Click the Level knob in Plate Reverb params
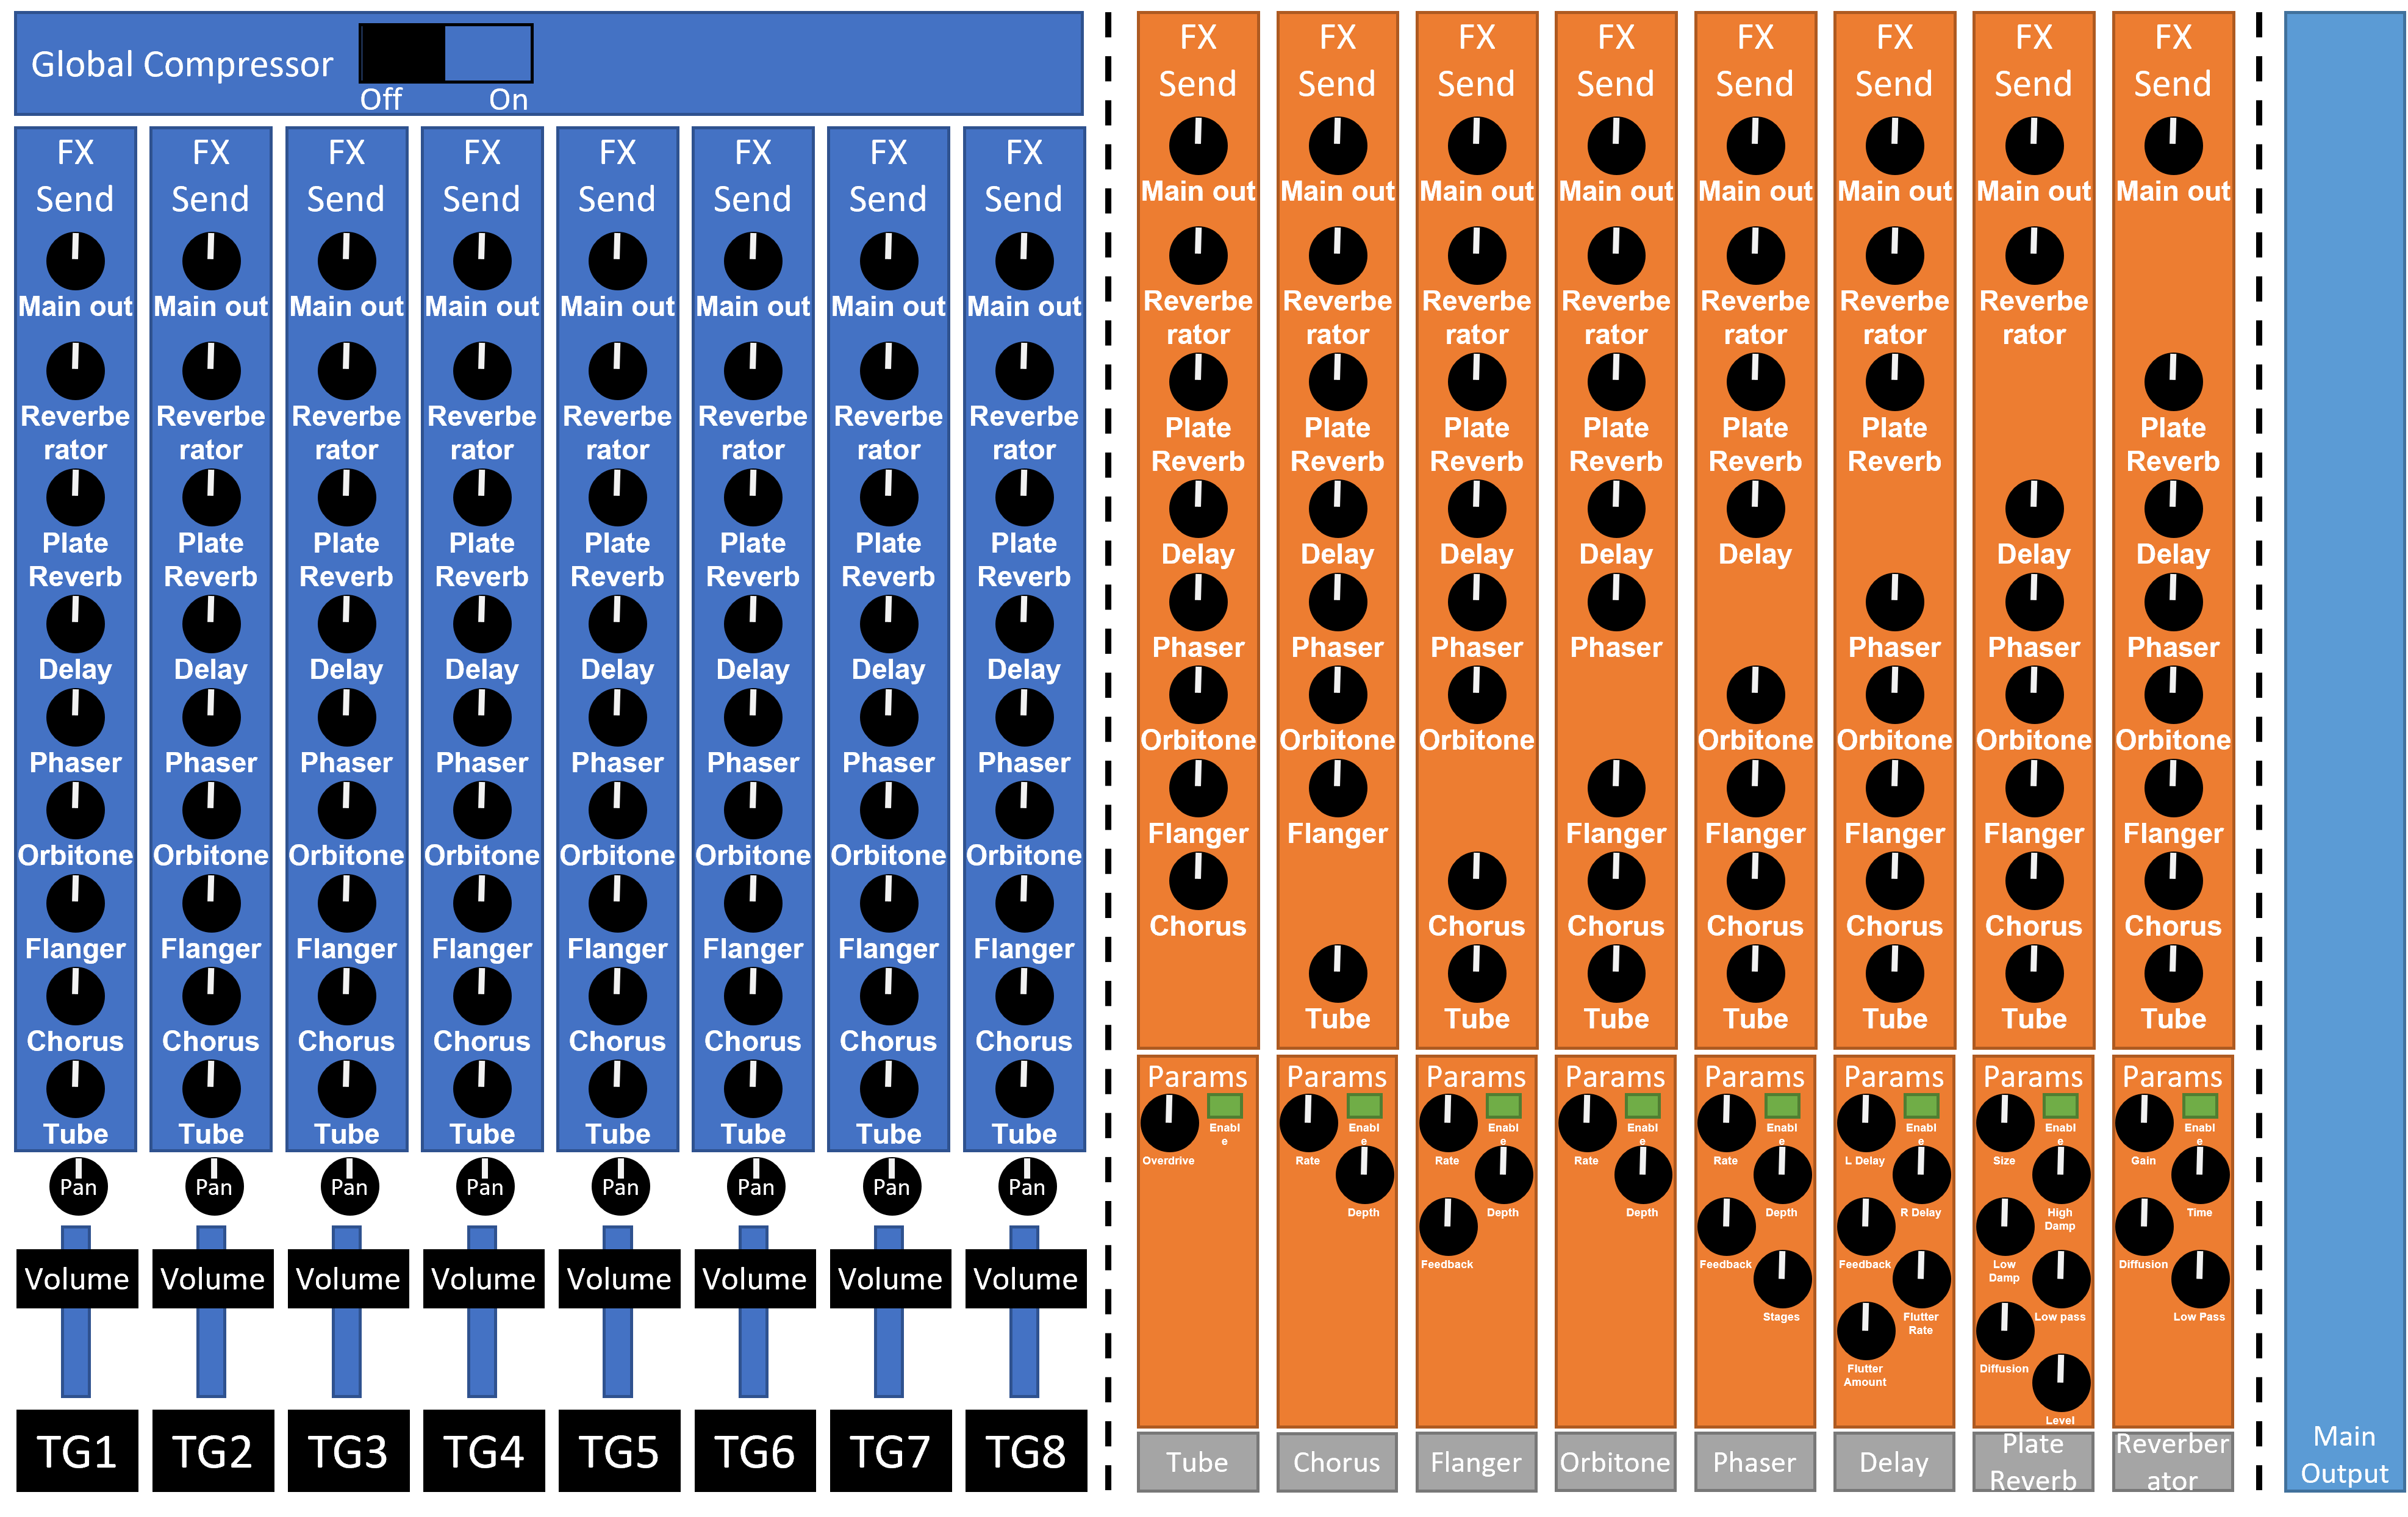 click(2060, 1382)
